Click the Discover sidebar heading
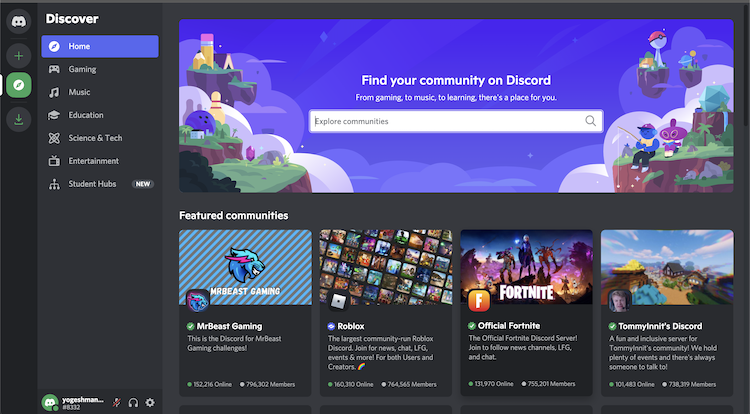 click(x=72, y=19)
